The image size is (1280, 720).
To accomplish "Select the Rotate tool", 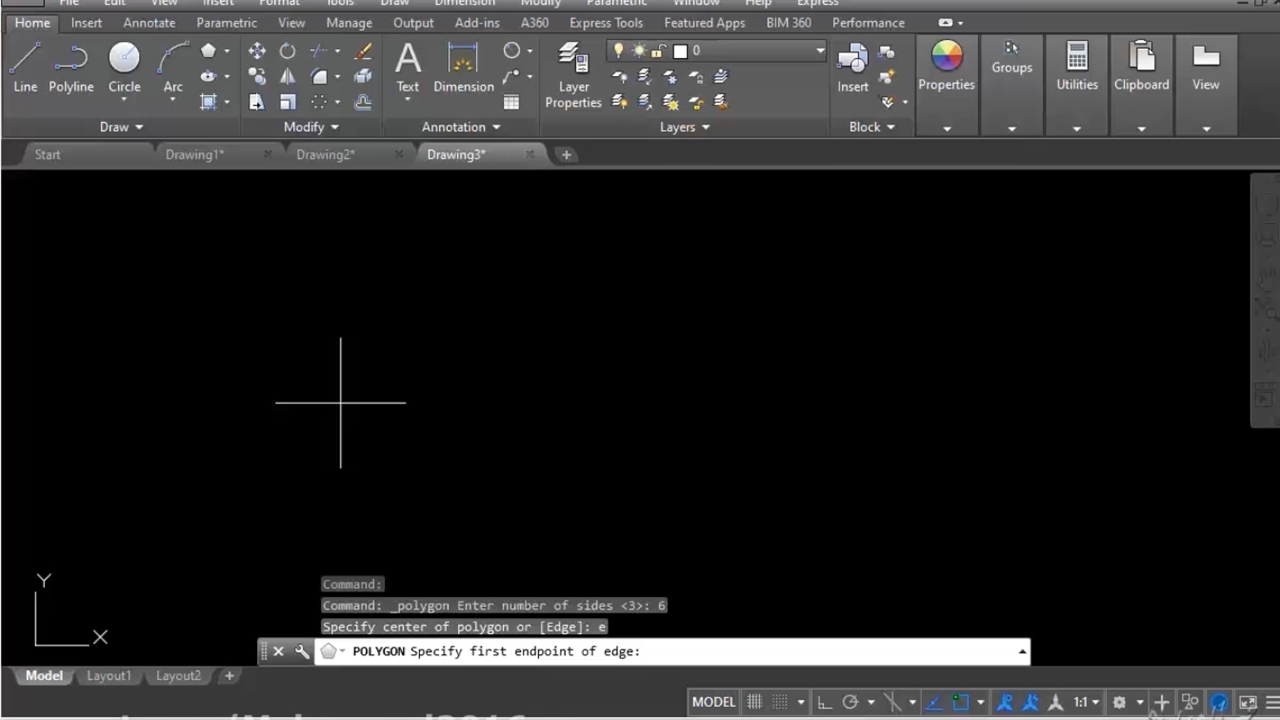I will (x=288, y=51).
